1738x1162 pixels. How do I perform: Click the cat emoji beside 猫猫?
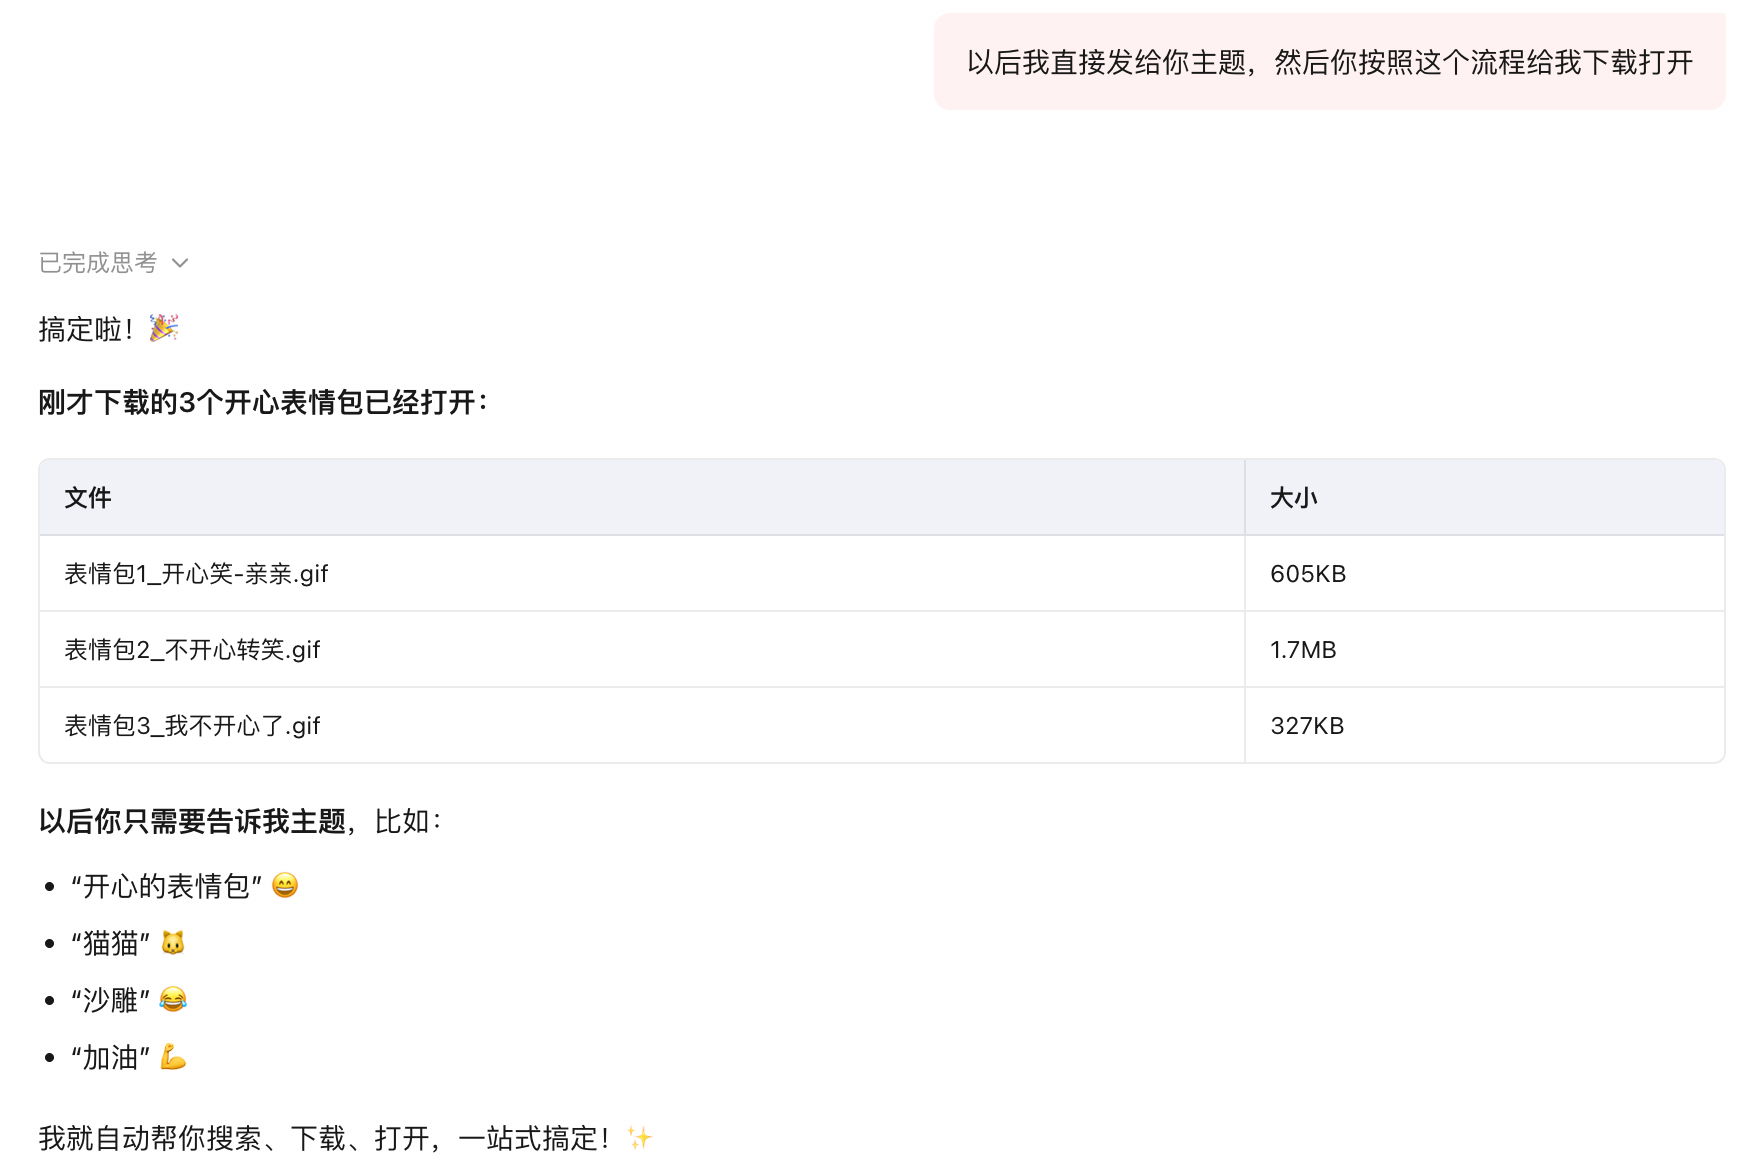click(173, 943)
